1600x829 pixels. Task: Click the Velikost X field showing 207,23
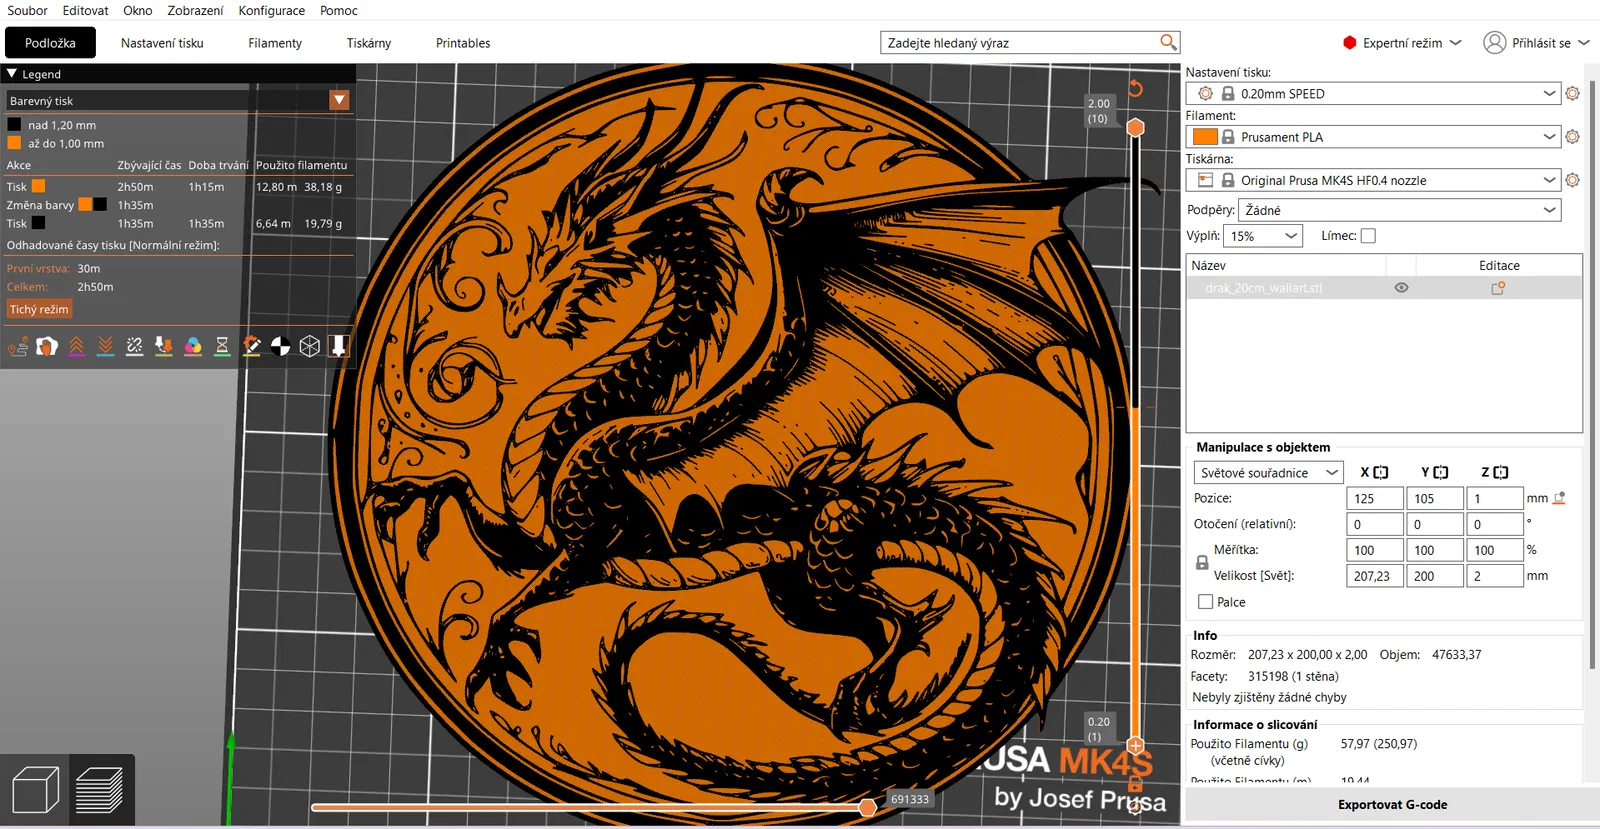[x=1374, y=576]
